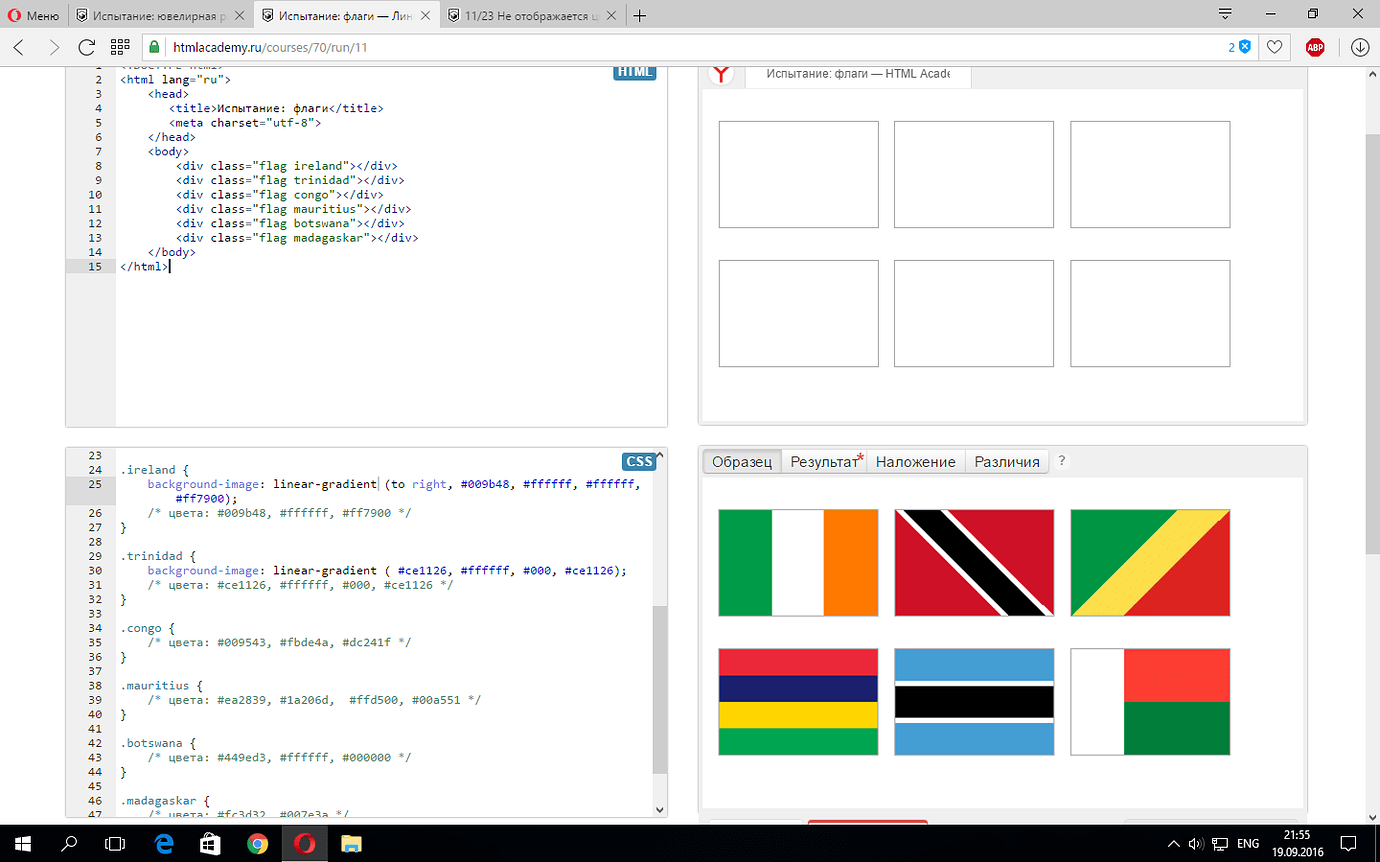Click the .trinidad selector in CSS
1380x862 pixels.
click(151, 556)
